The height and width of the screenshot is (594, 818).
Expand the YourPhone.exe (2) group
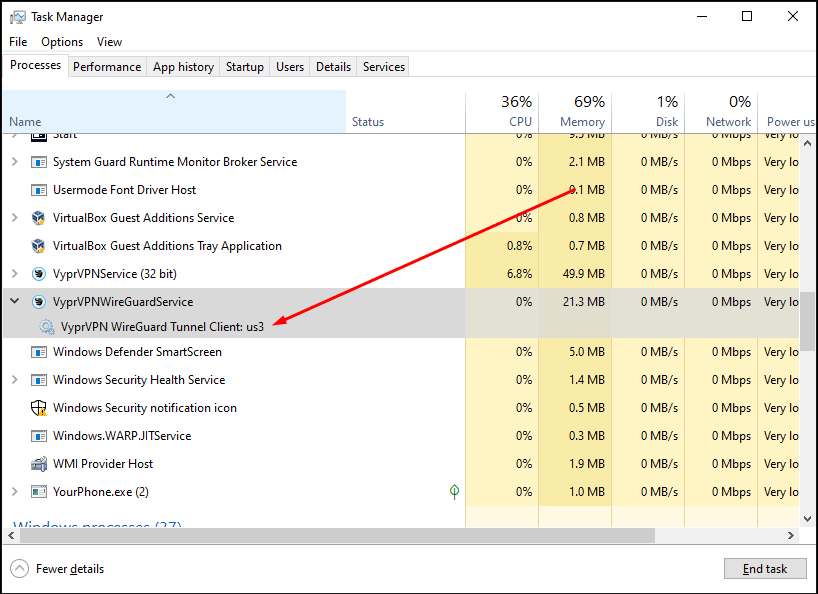click(x=14, y=492)
